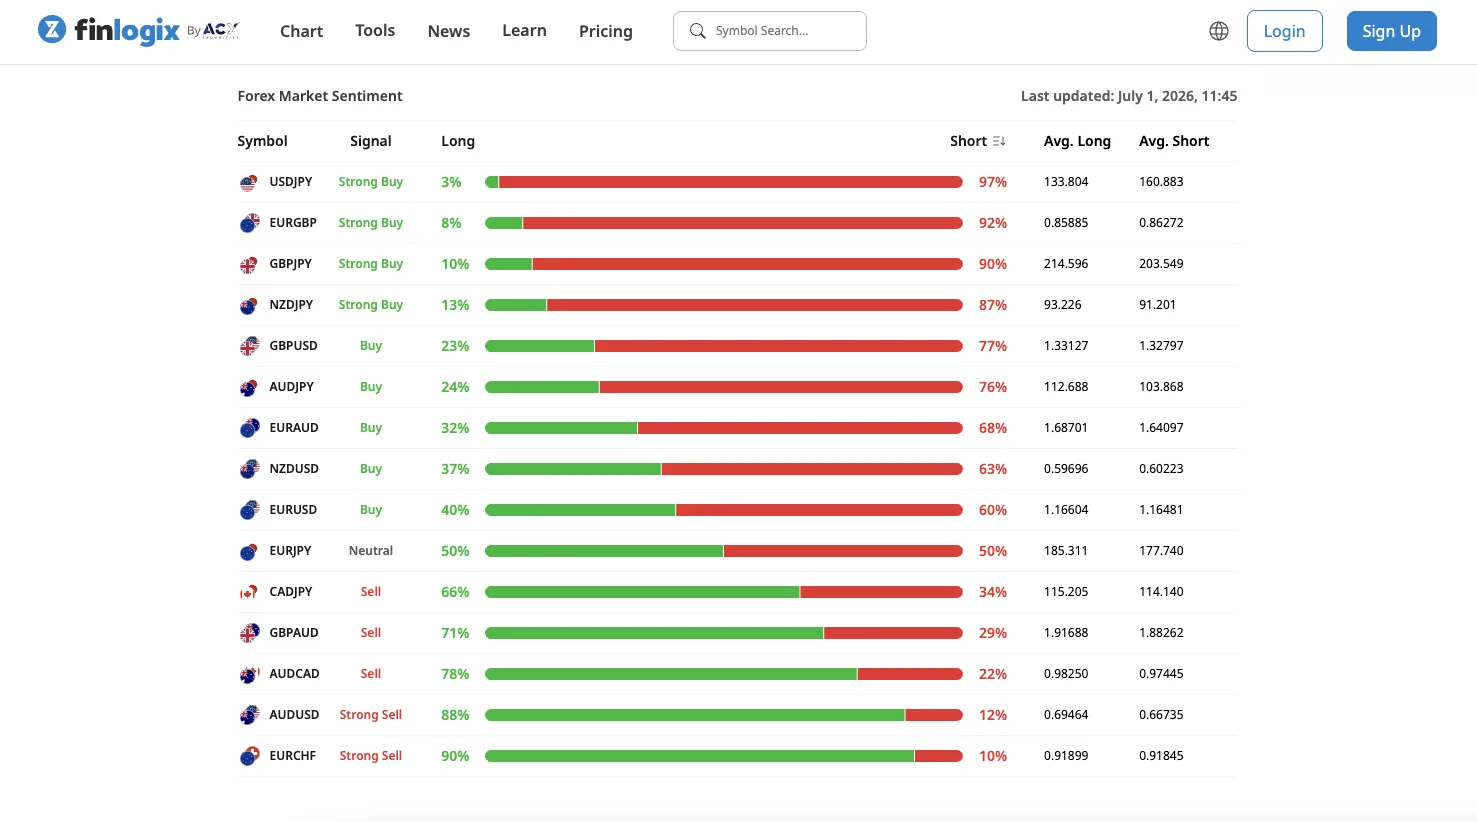Screen dimensions: 1477x822
Task: Click the USDJPY flag icon
Action: (x=249, y=183)
